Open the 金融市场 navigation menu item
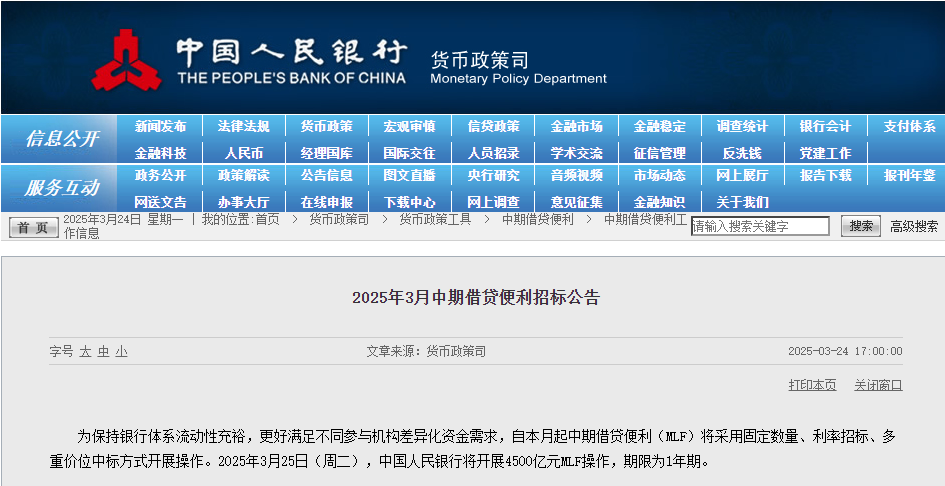The width and height of the screenshot is (945, 486). point(576,127)
